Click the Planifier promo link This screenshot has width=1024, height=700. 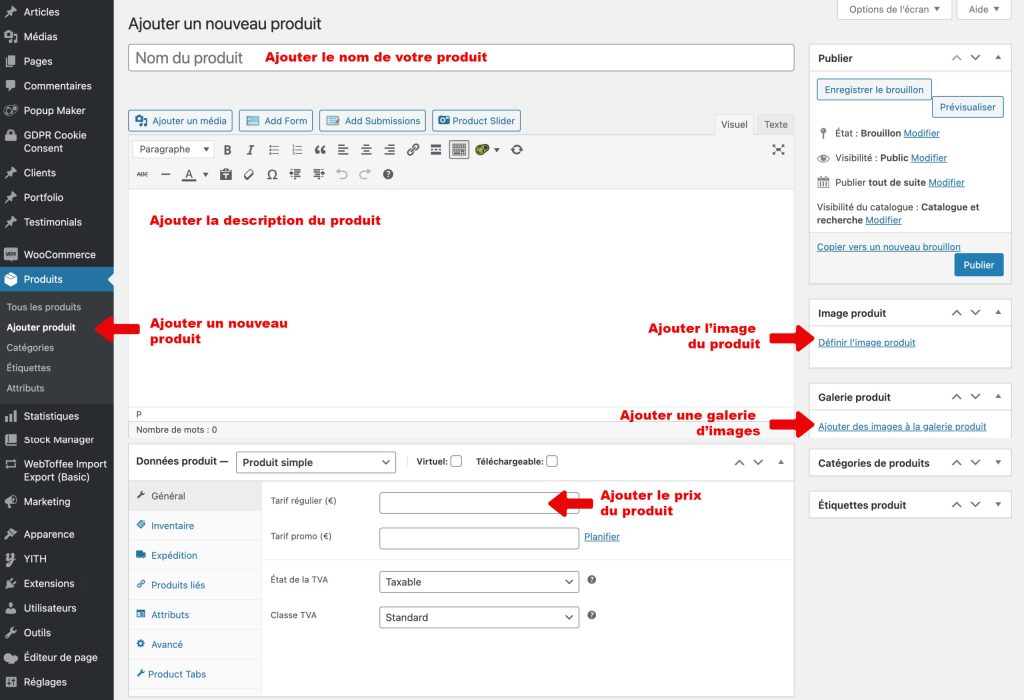click(601, 537)
